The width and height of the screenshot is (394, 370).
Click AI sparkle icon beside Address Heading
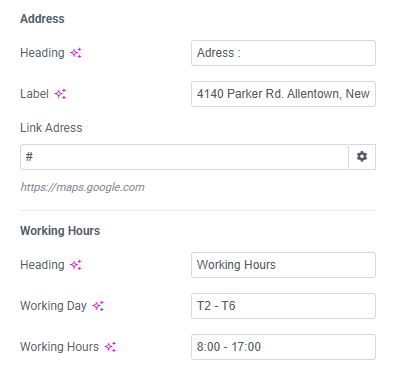coord(76,53)
